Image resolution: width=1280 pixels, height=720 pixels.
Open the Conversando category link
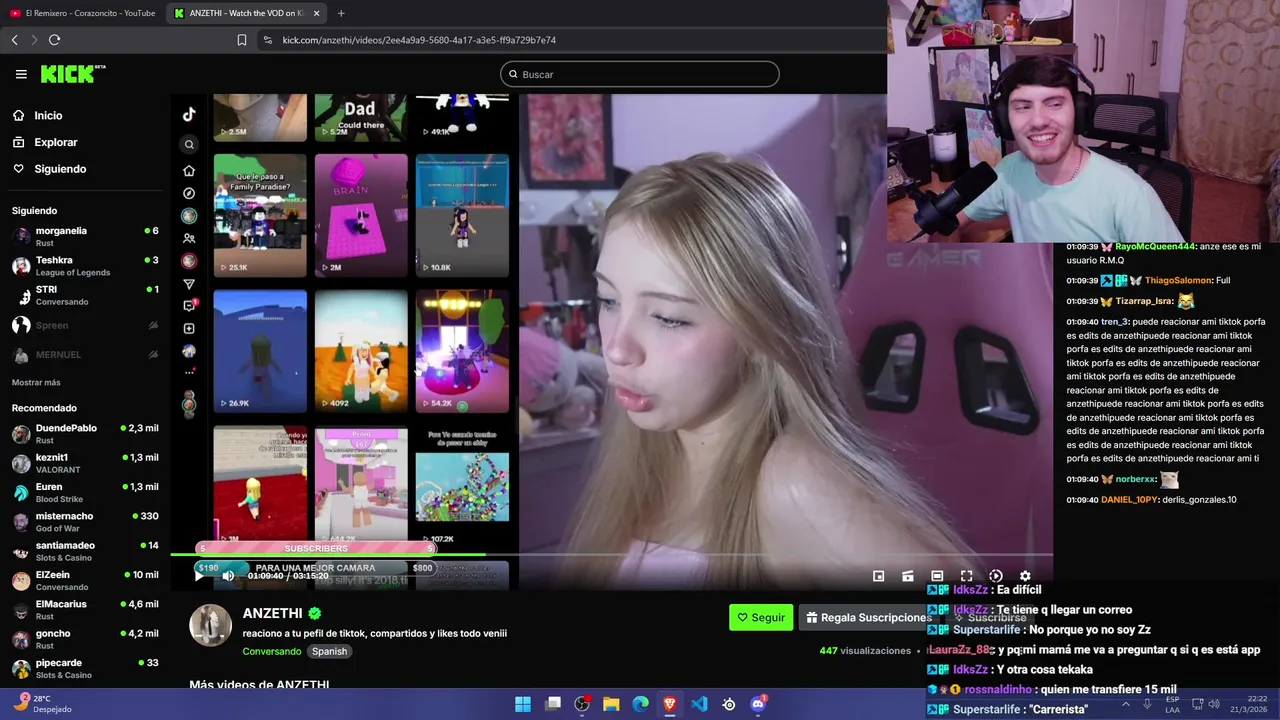pos(271,651)
